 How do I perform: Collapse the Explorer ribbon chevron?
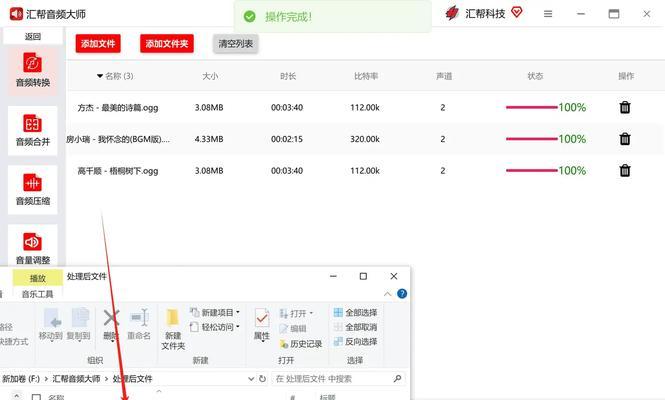coord(387,294)
